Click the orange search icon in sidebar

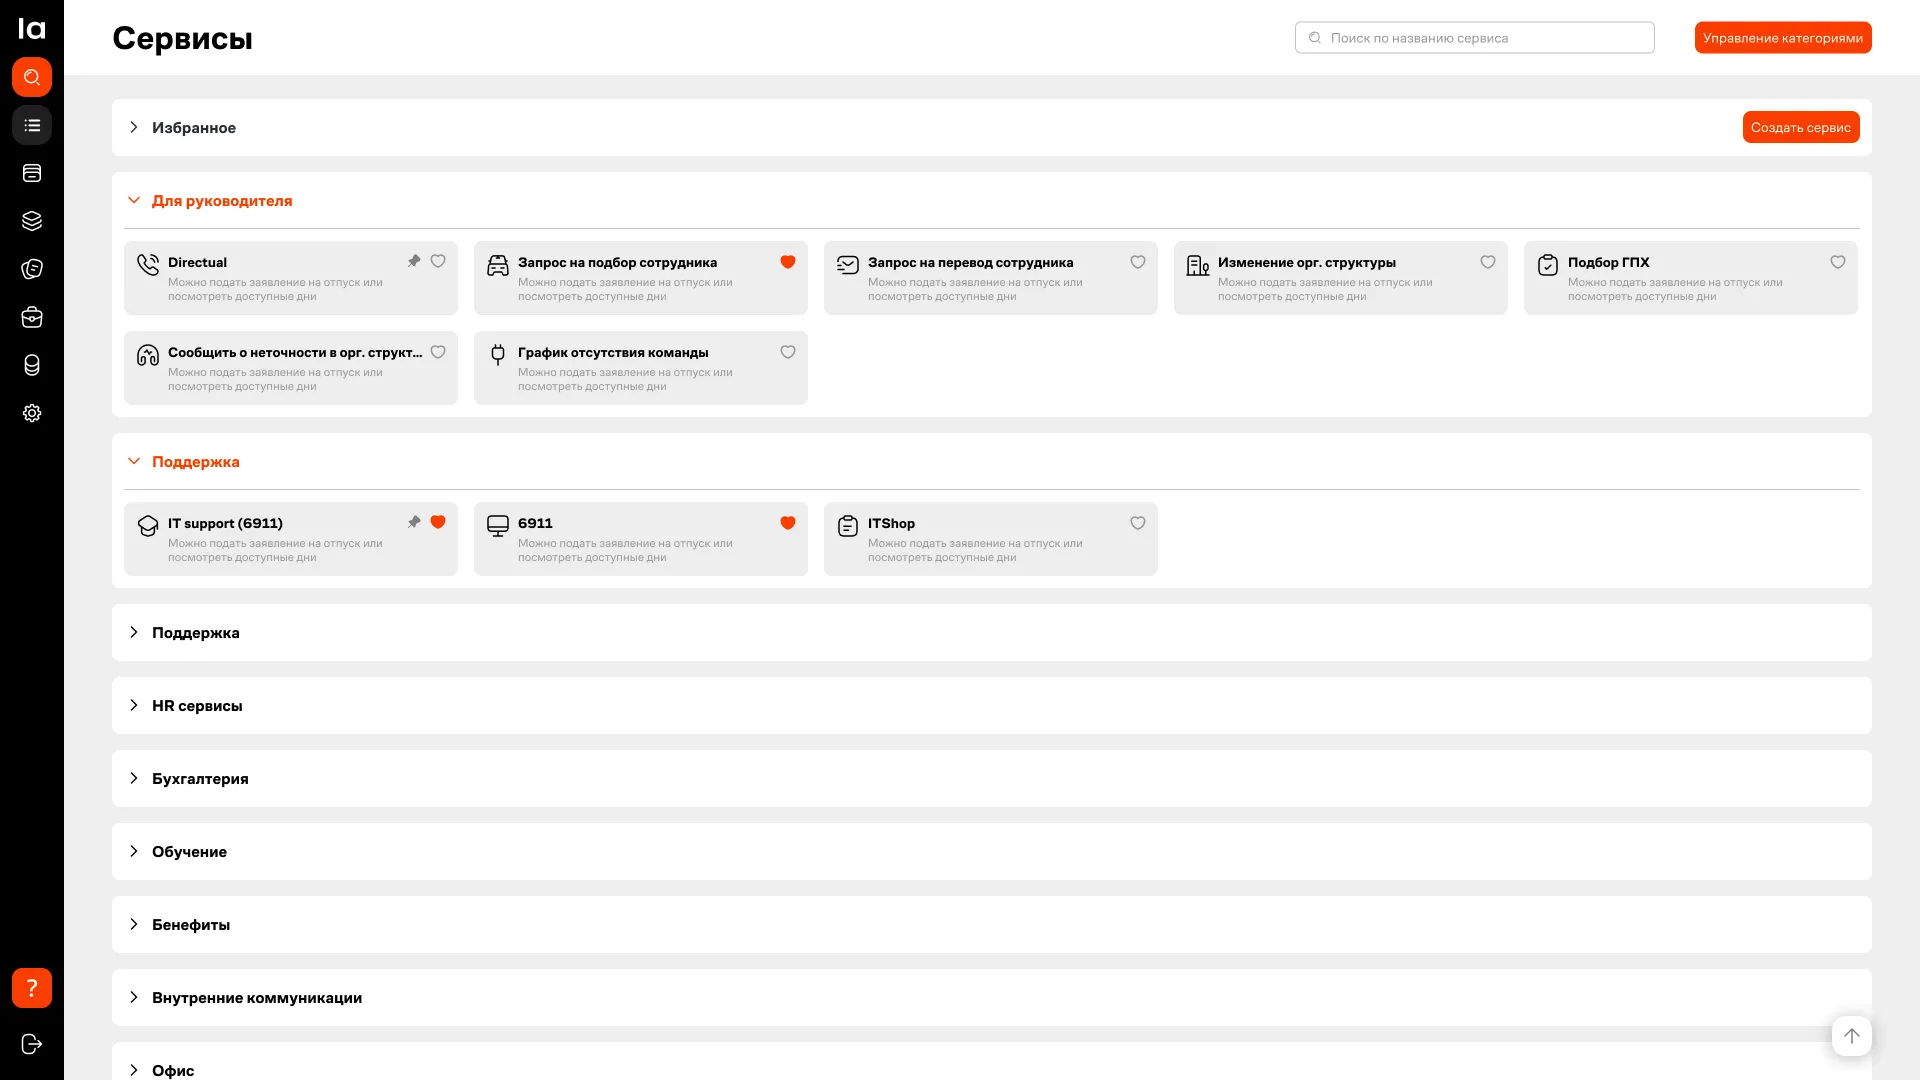pyautogui.click(x=32, y=77)
